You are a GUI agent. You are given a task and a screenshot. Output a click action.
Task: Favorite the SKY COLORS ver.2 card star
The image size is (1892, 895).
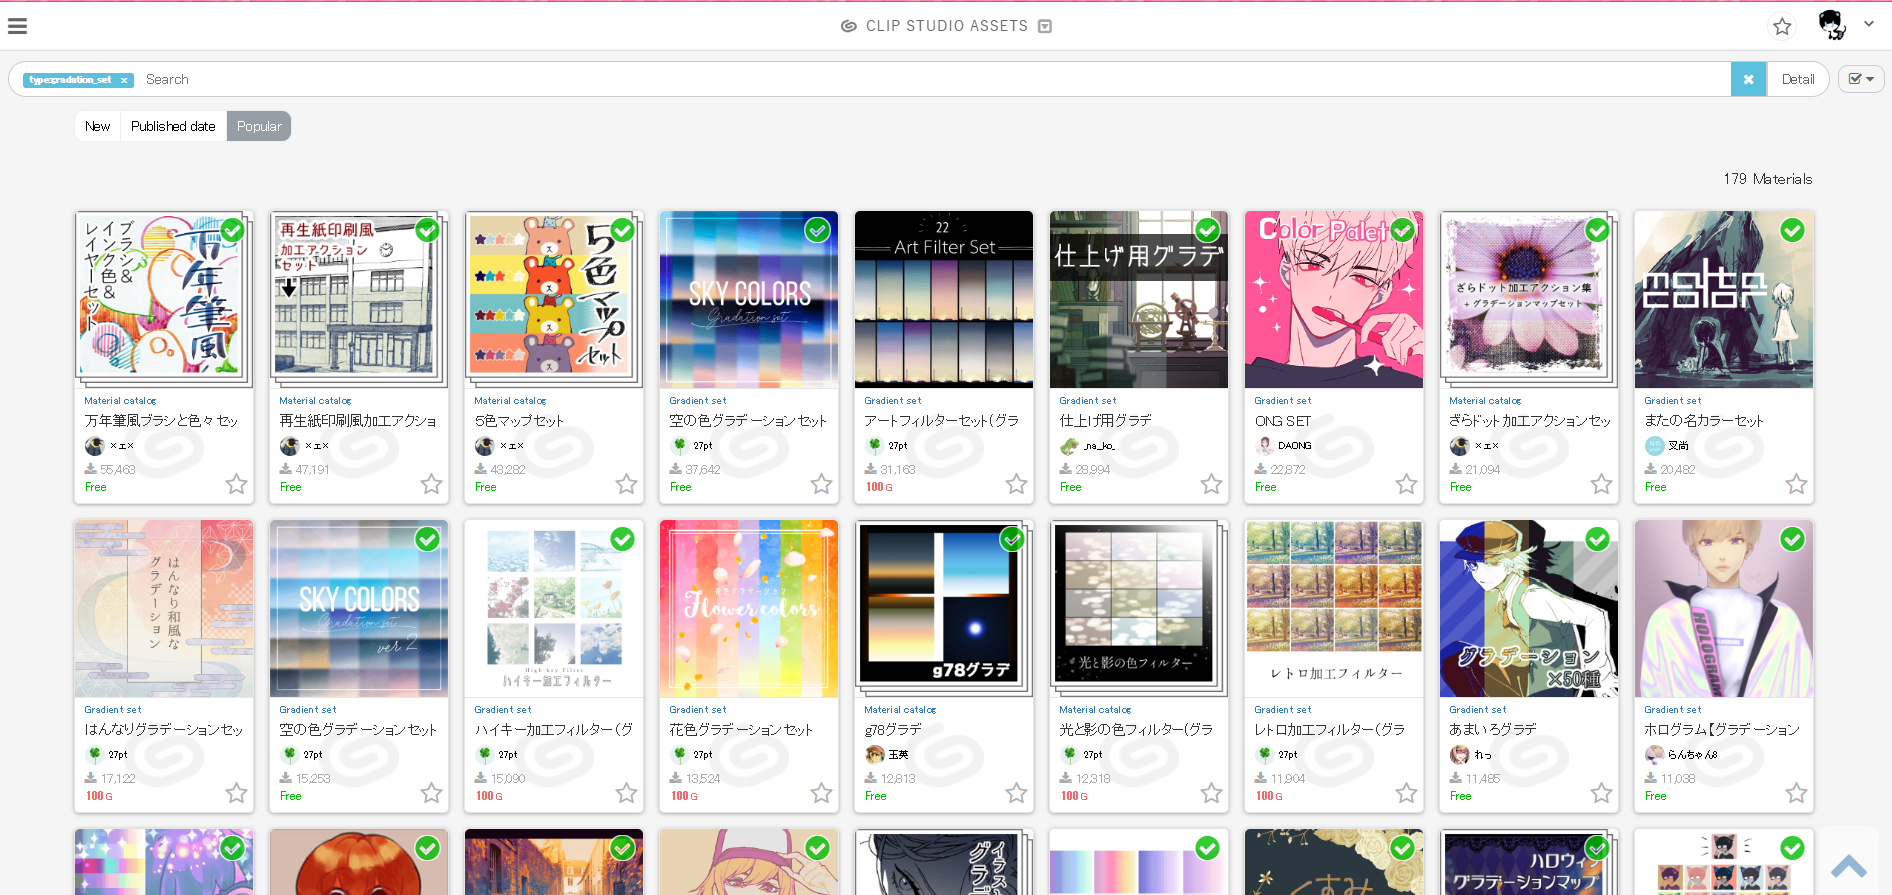coord(431,793)
